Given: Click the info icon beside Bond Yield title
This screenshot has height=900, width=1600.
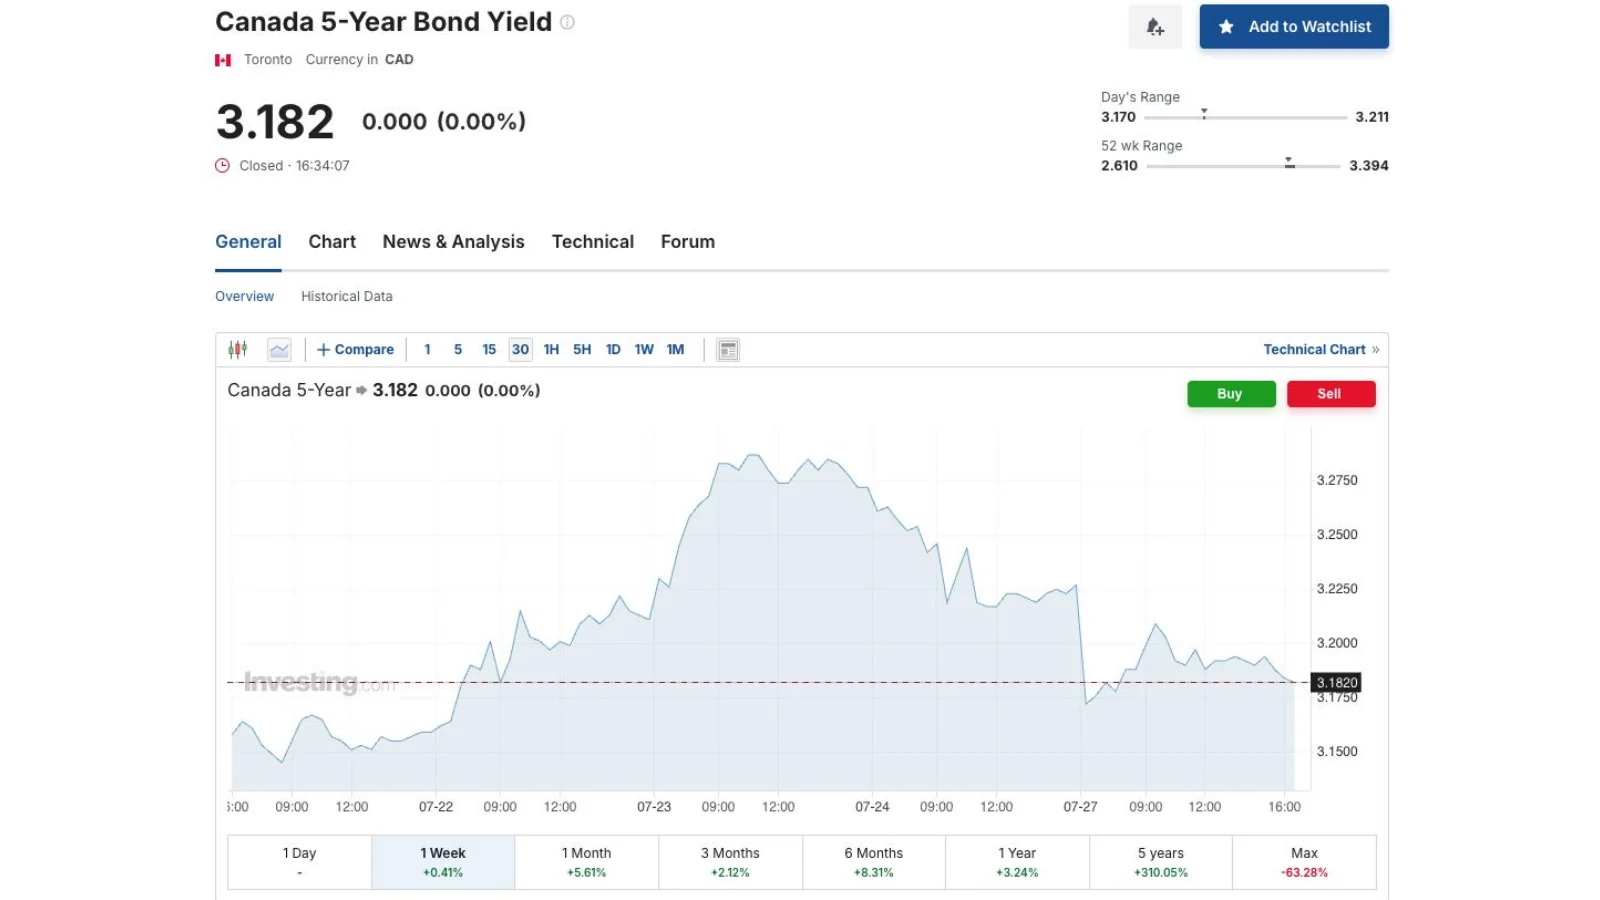Looking at the screenshot, I should click(567, 22).
